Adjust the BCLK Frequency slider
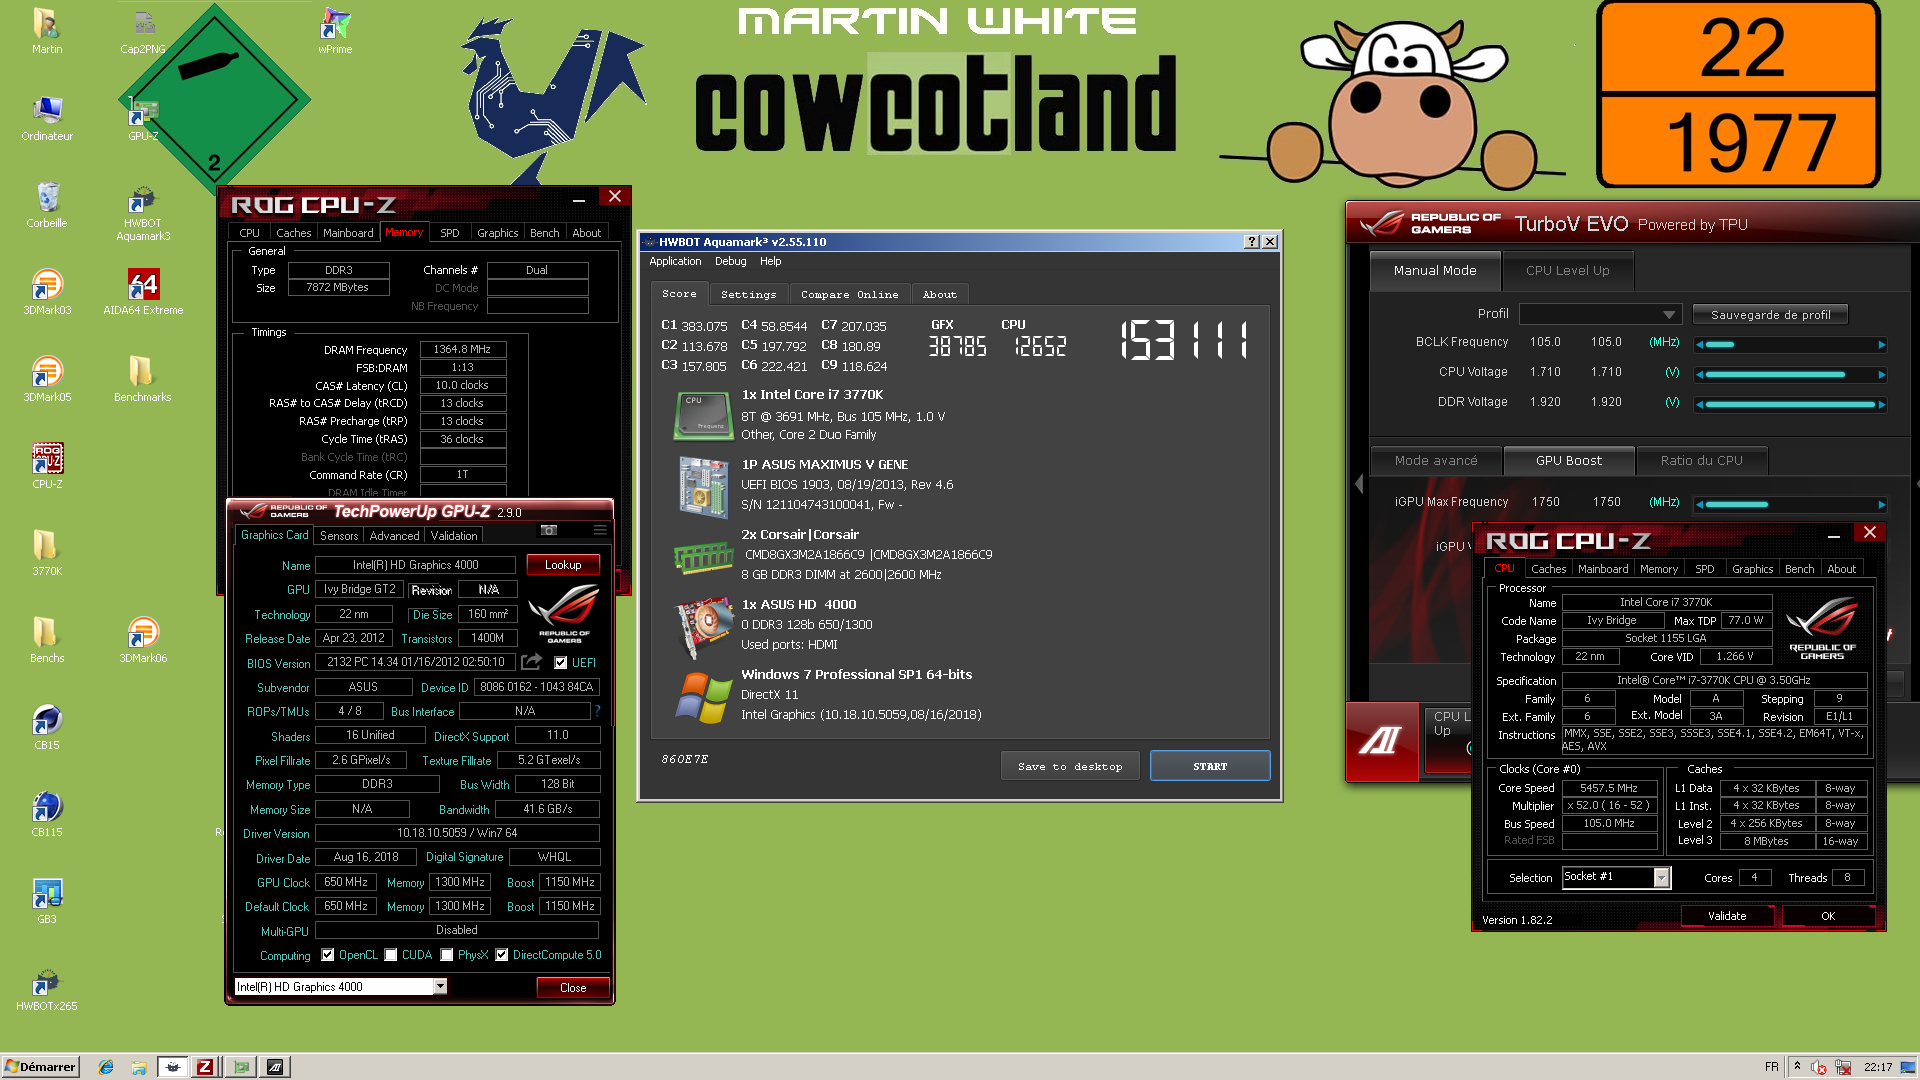The width and height of the screenshot is (1920, 1080). coord(1791,344)
